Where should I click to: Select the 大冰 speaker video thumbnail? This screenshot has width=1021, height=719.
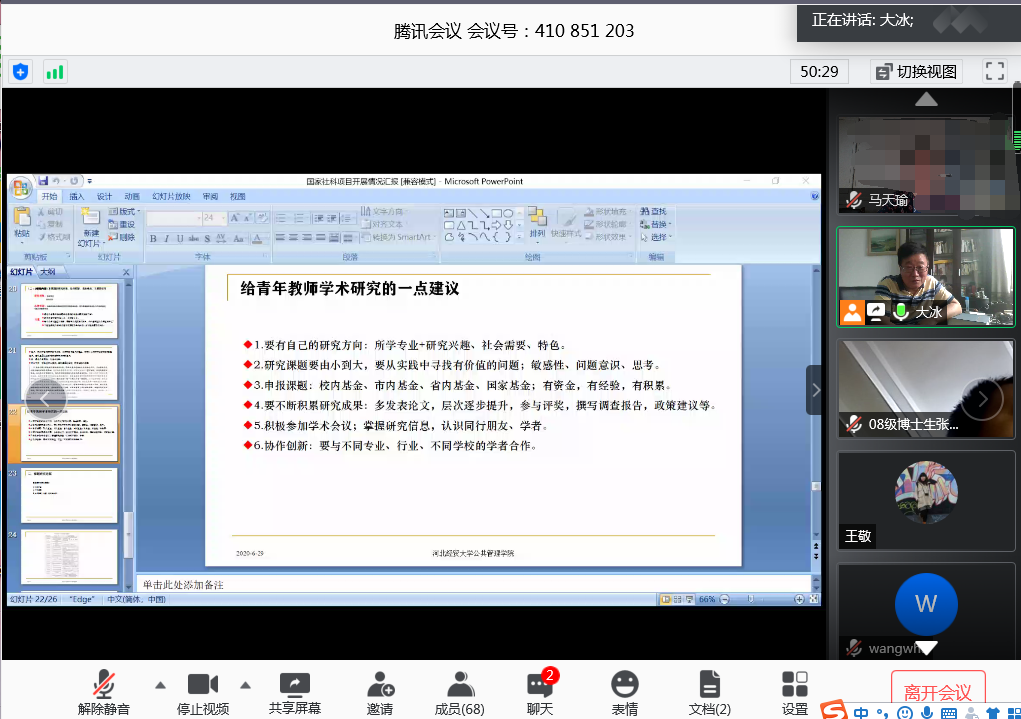pyautogui.click(x=926, y=276)
